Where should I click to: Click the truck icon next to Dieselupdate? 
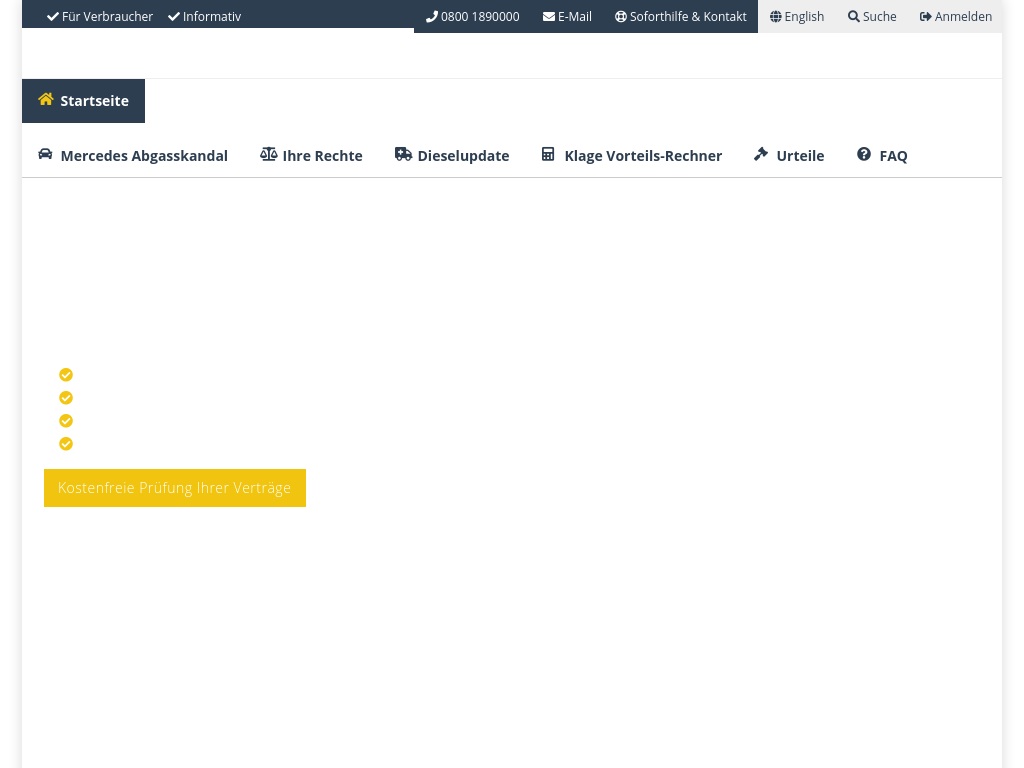coord(403,154)
